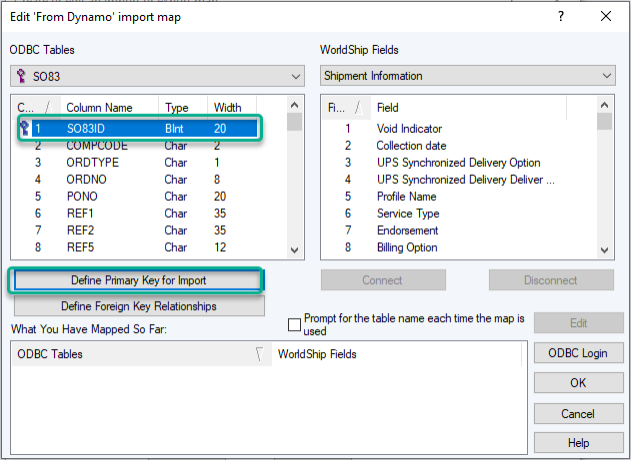Confirm with the OK button
The width and height of the screenshot is (631, 460).
(578, 383)
